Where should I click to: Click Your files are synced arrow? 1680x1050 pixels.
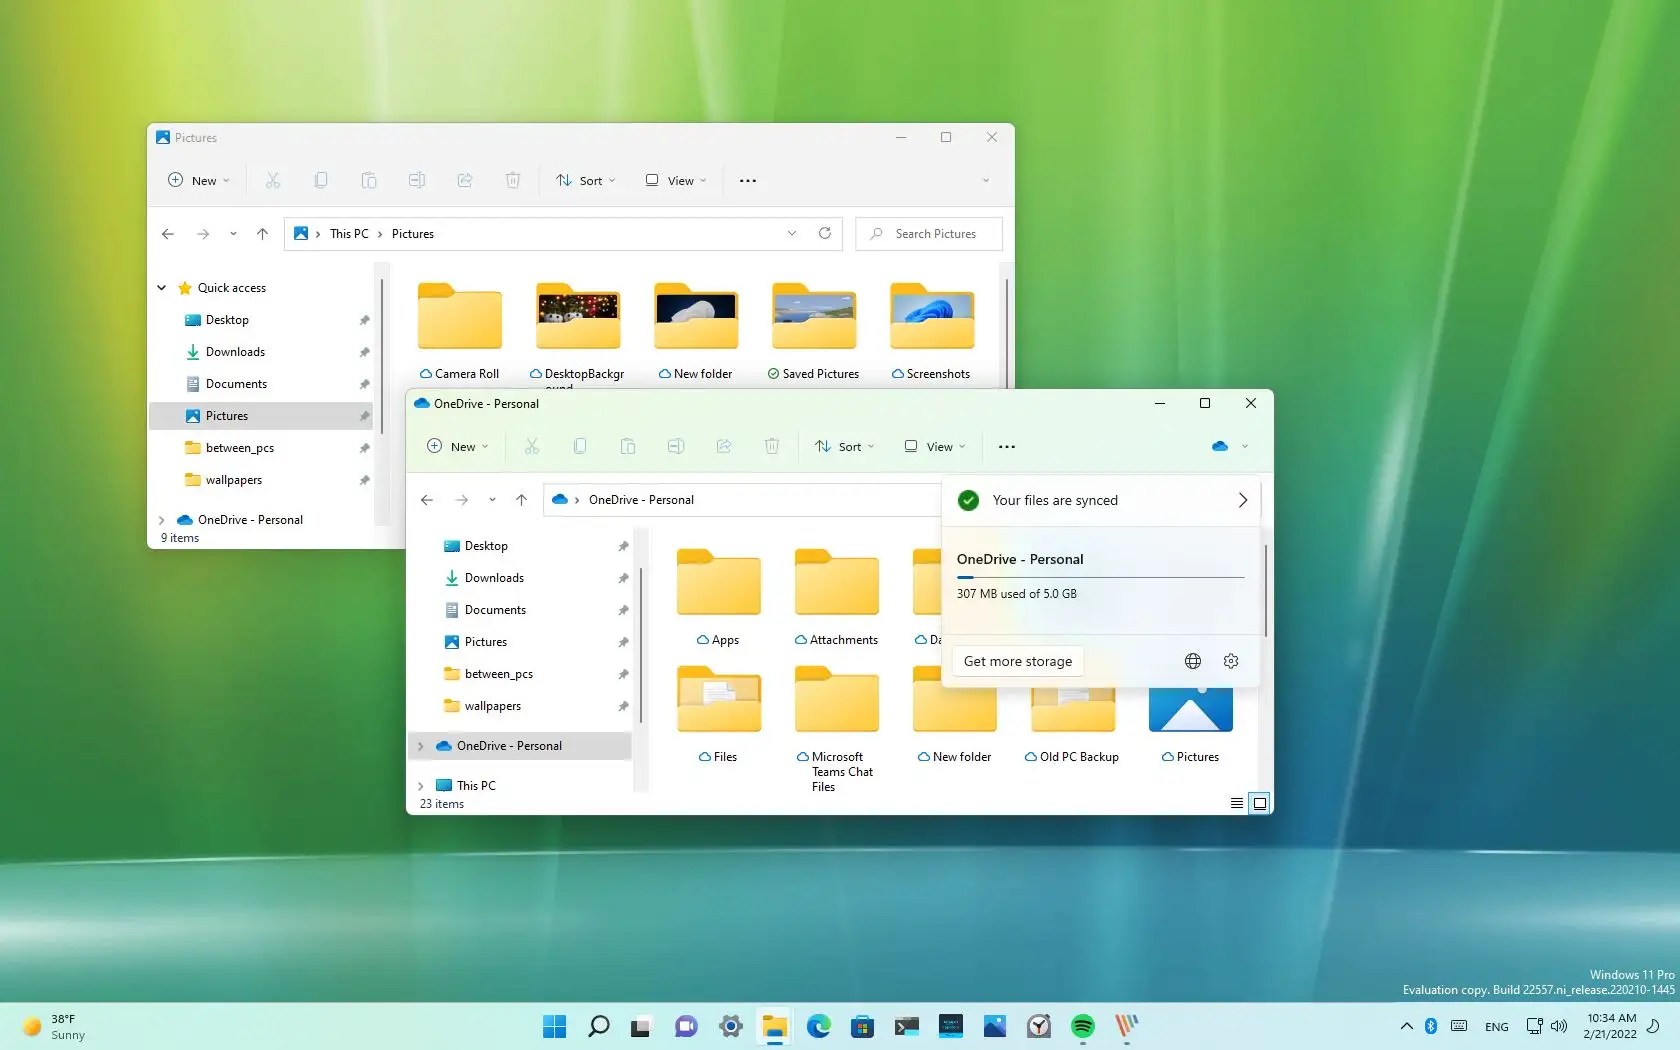tap(1242, 500)
